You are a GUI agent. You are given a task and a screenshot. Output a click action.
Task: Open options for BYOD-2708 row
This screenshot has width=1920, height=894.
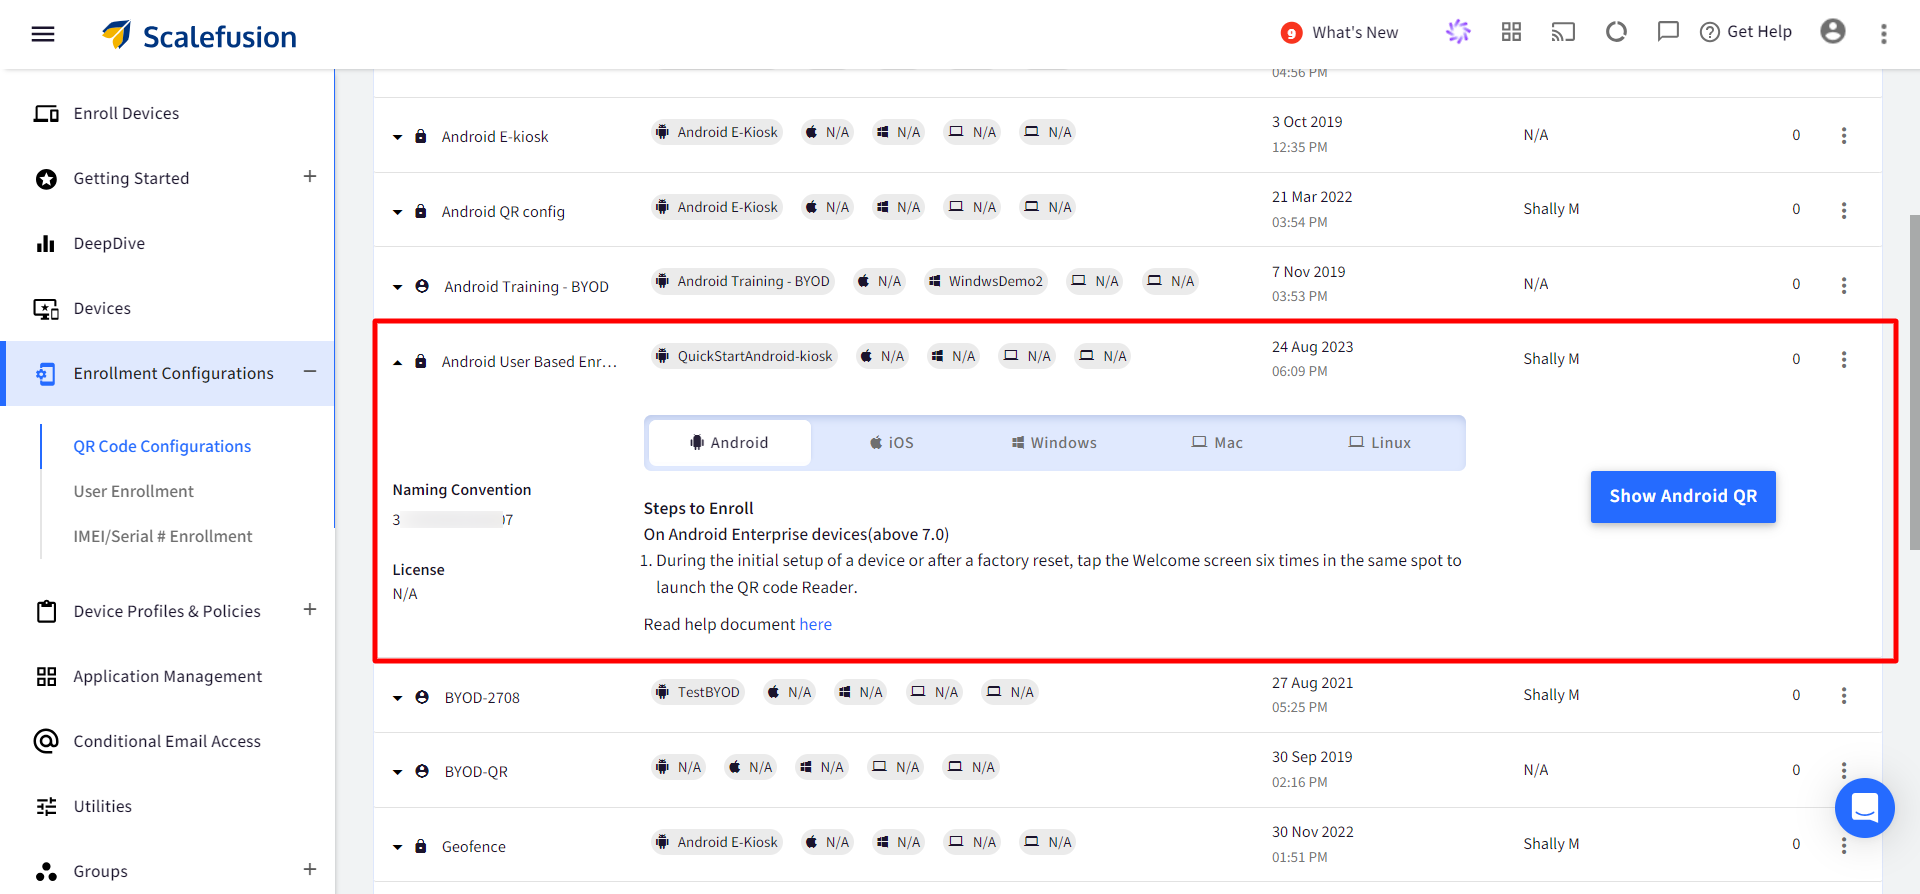pos(1844,695)
